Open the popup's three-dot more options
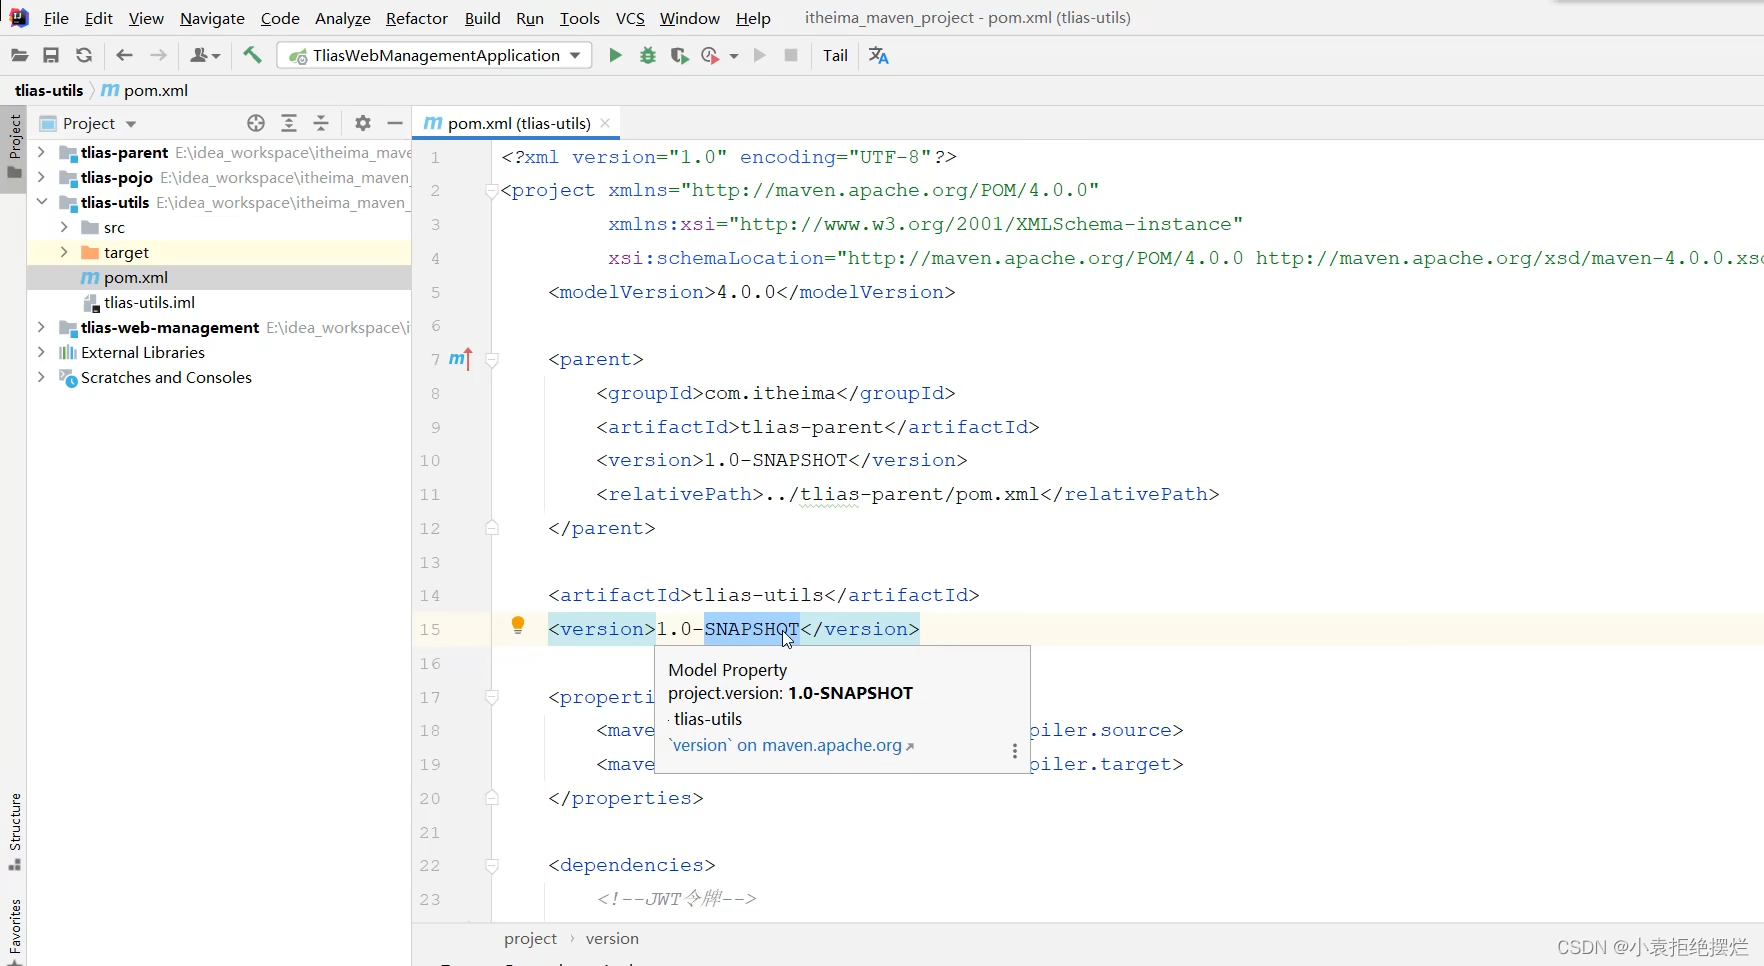 click(x=1015, y=751)
